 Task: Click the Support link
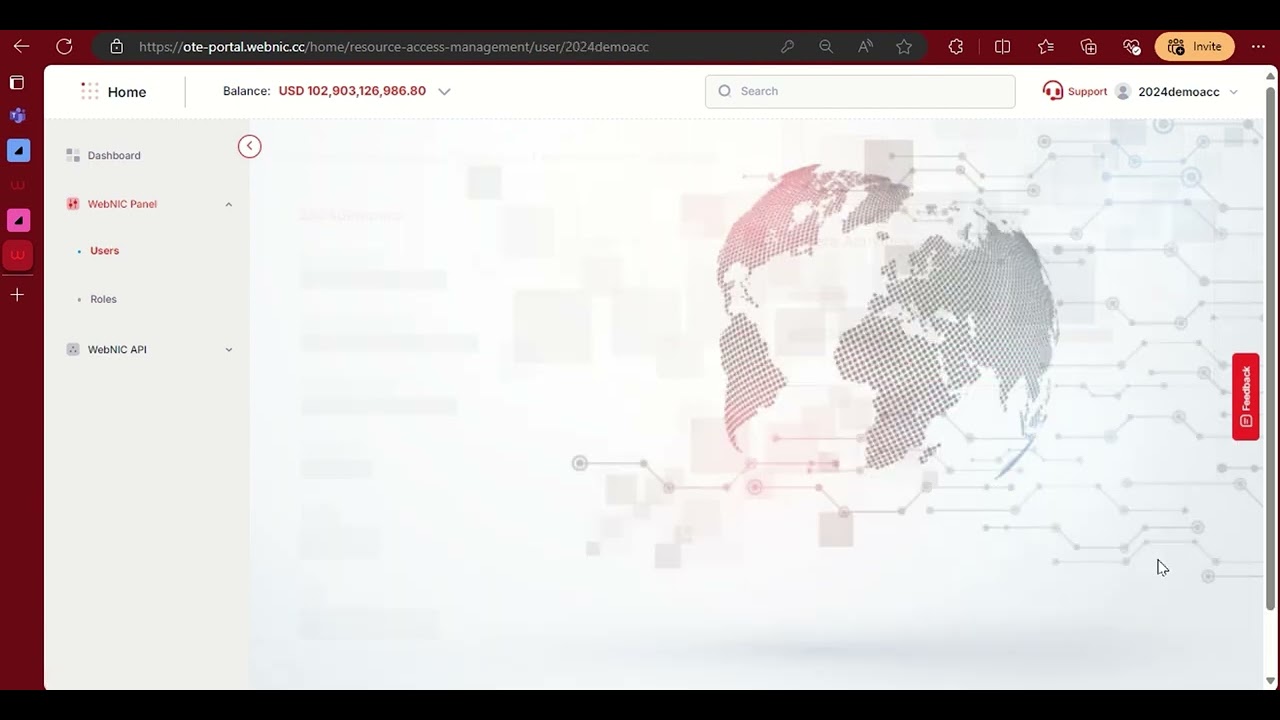click(x=1087, y=91)
